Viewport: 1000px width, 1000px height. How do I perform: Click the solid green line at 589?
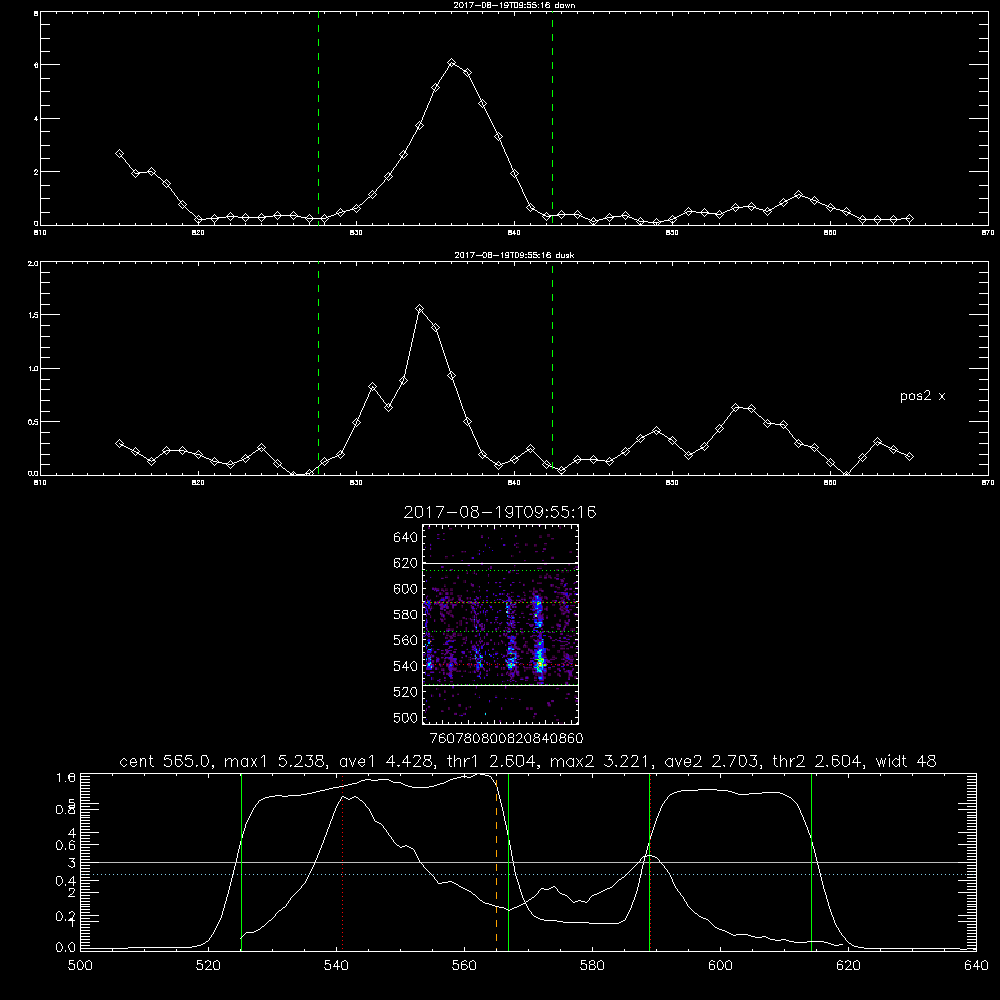point(649,862)
